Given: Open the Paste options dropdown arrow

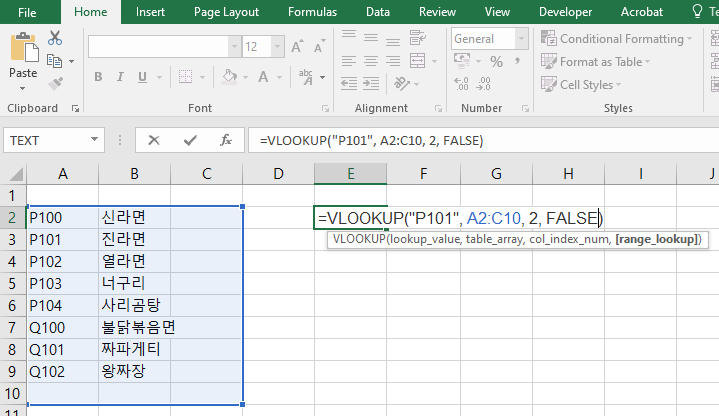Looking at the screenshot, I should coord(22,89).
